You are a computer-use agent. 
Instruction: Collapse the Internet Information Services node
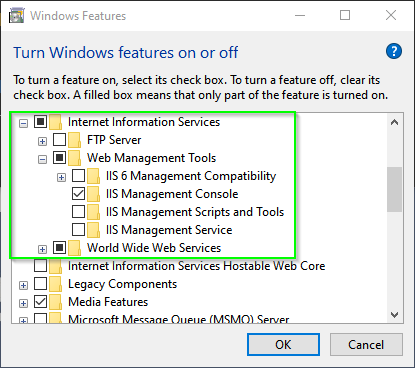click(x=23, y=124)
